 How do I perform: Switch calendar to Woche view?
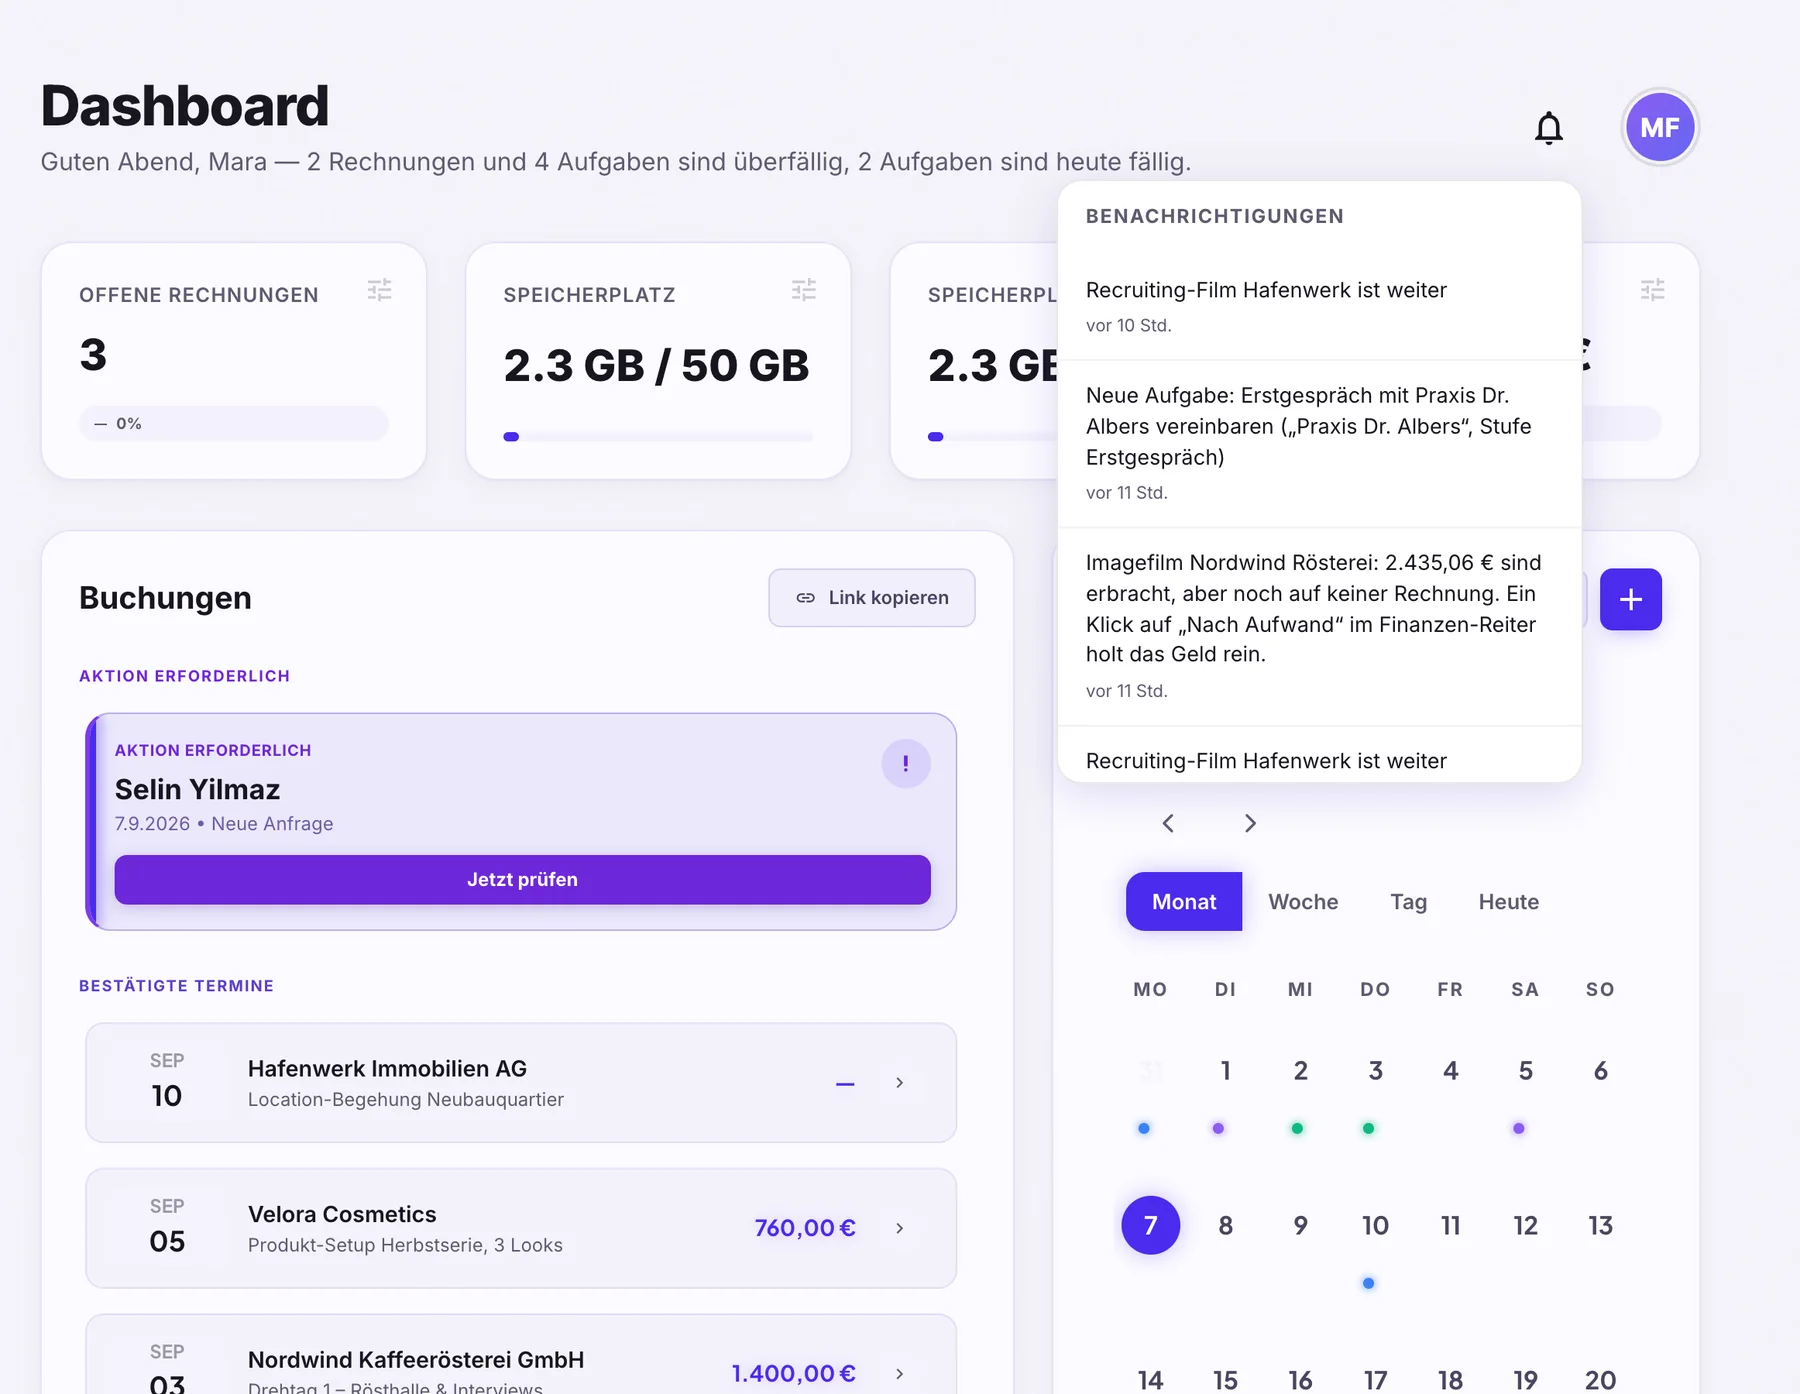[x=1303, y=902]
